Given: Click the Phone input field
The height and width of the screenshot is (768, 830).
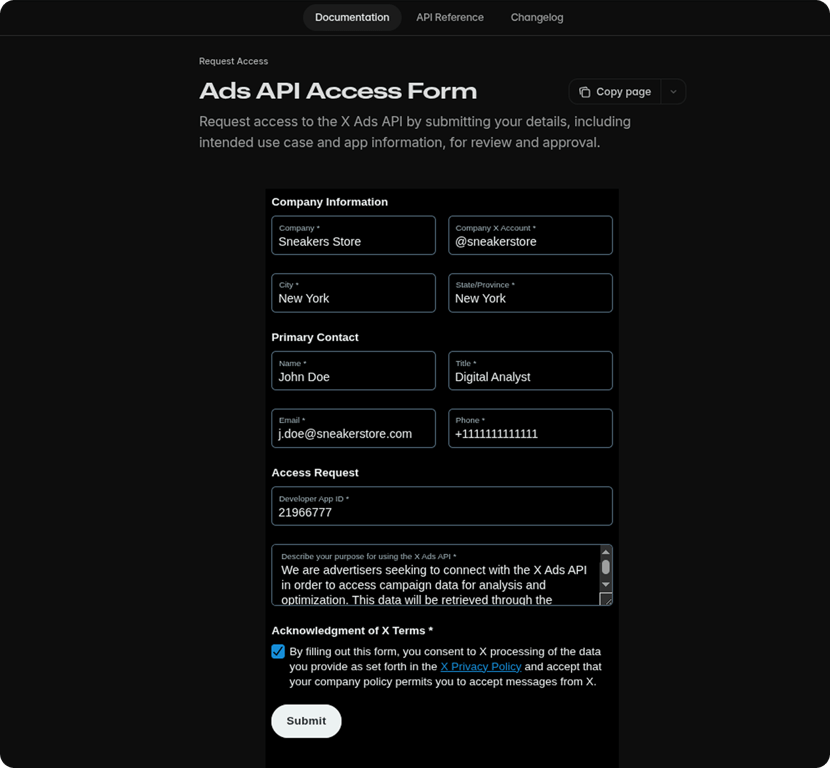Looking at the screenshot, I should pyautogui.click(x=530, y=428).
